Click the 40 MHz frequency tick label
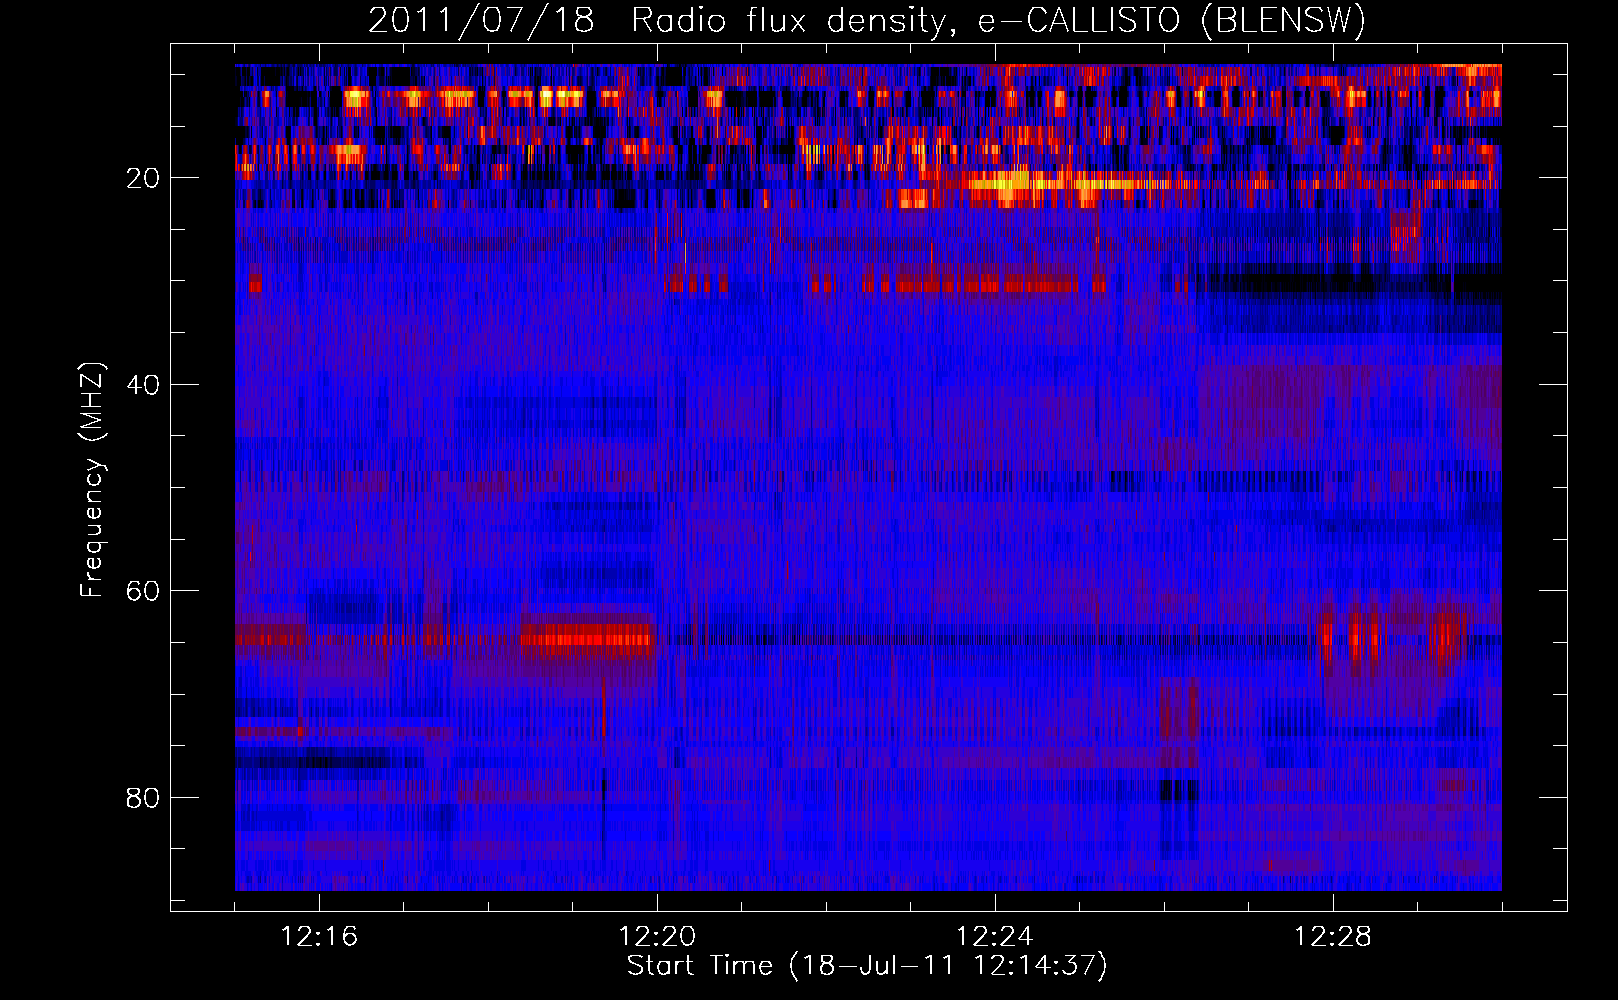This screenshot has width=1618, height=1000. [x=143, y=384]
